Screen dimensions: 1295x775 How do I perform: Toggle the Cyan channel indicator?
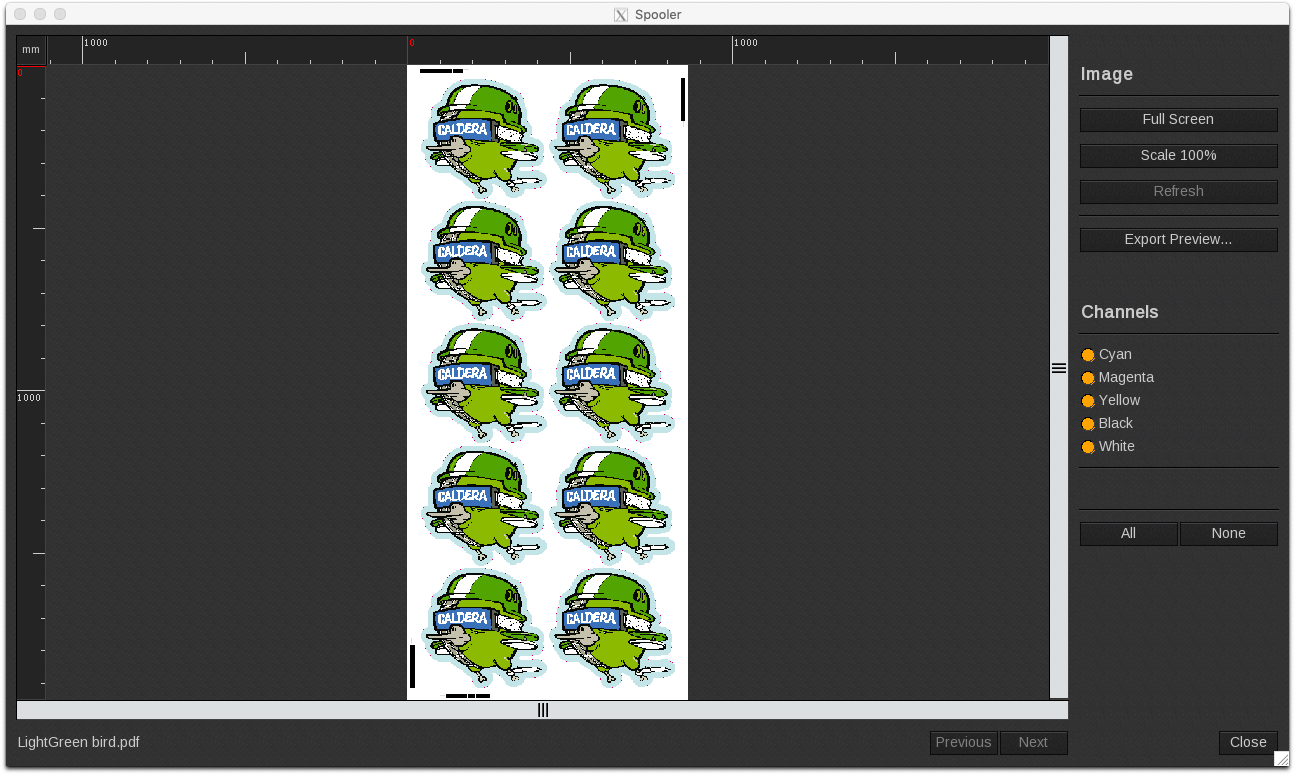(x=1088, y=354)
